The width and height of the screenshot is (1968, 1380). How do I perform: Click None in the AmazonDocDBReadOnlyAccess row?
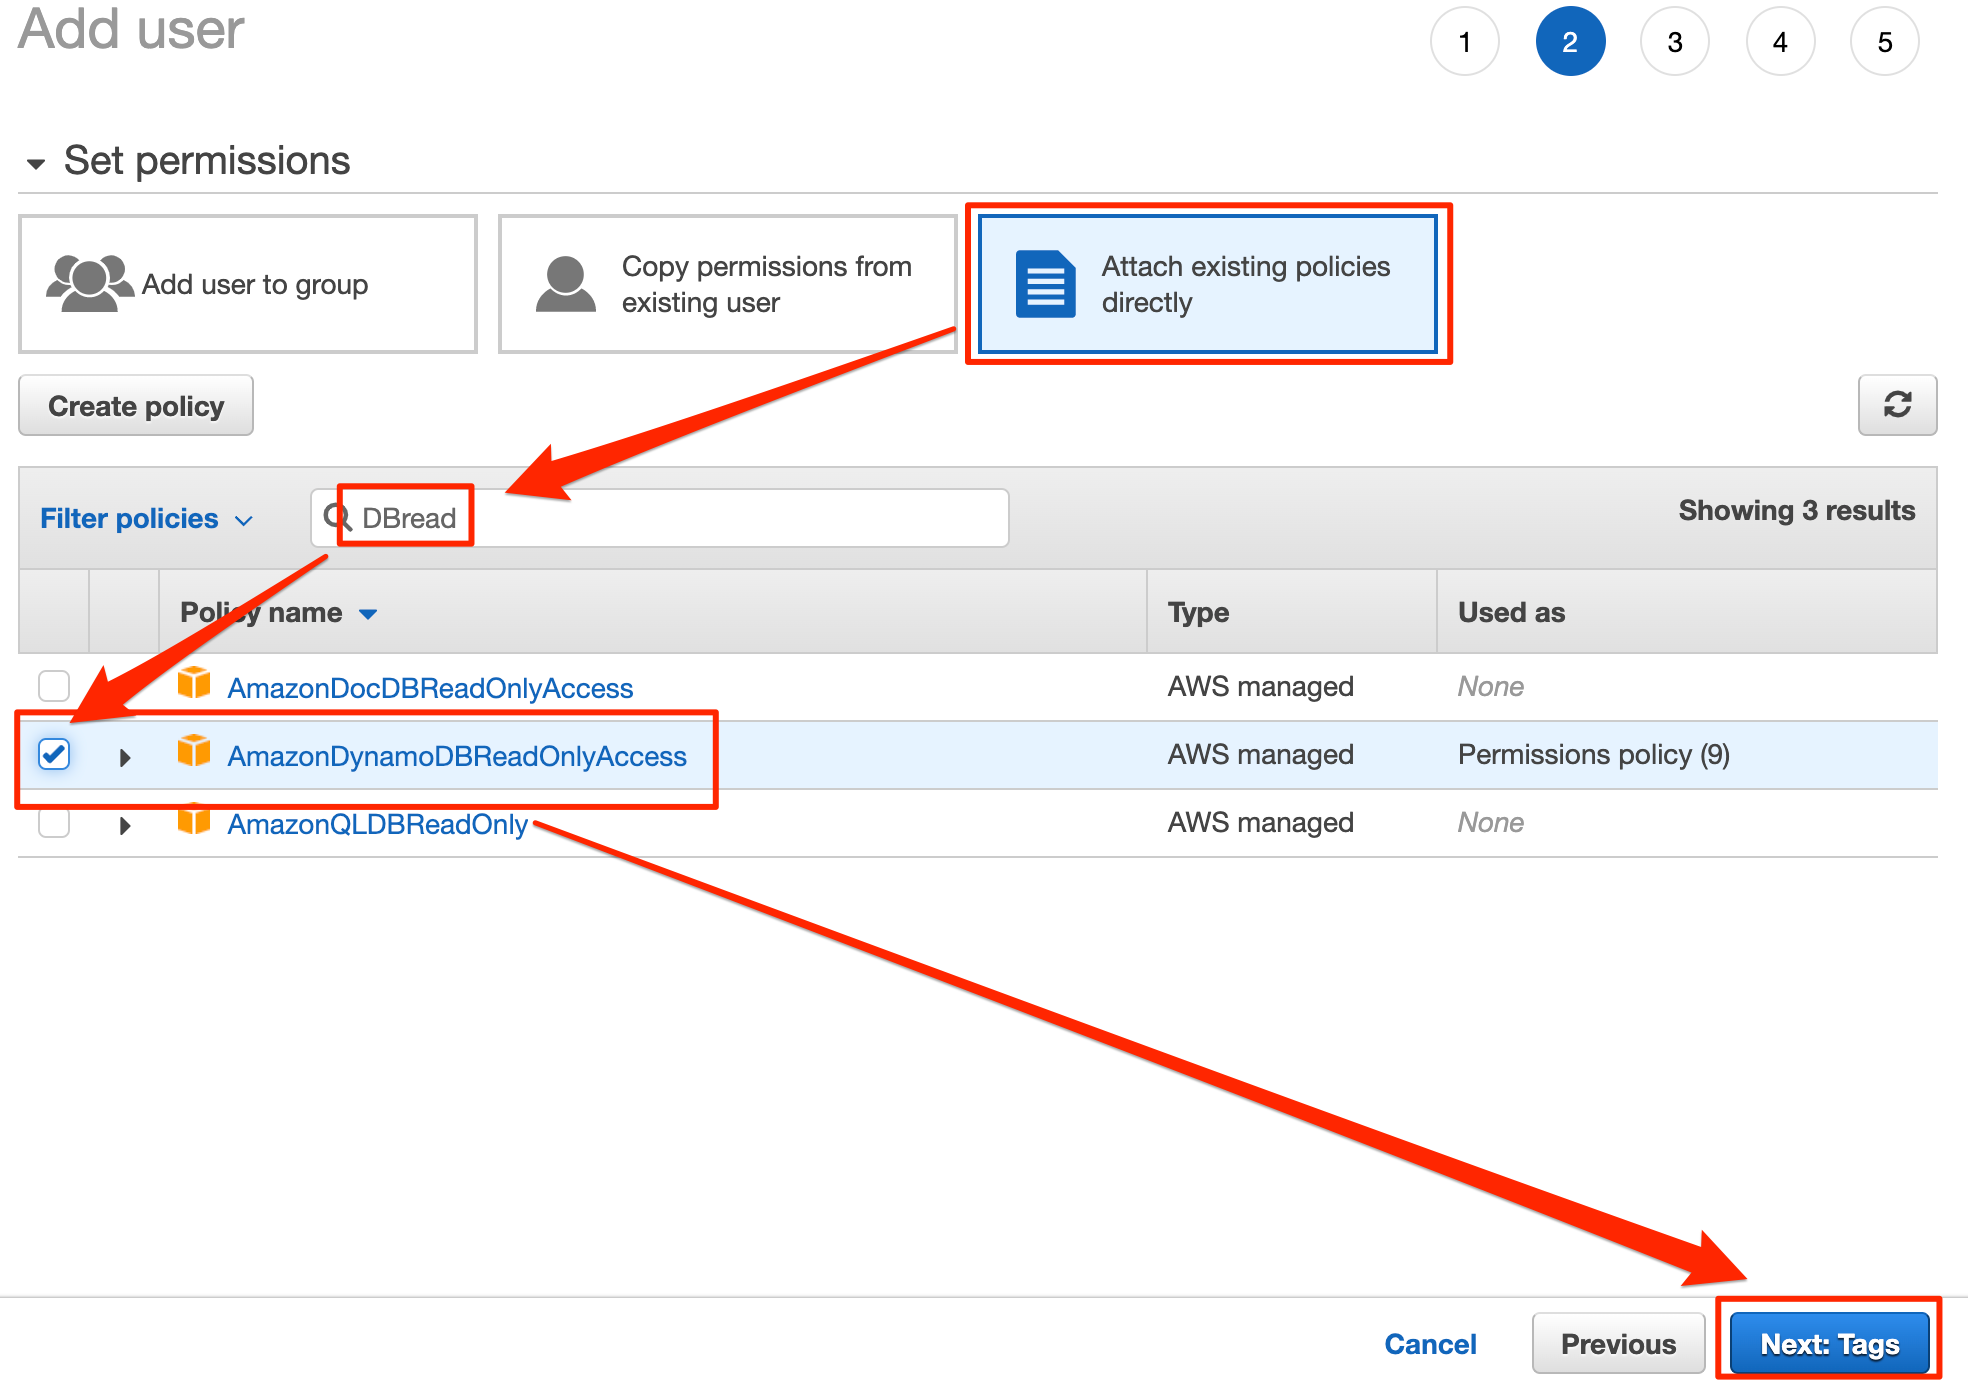[x=1491, y=686]
